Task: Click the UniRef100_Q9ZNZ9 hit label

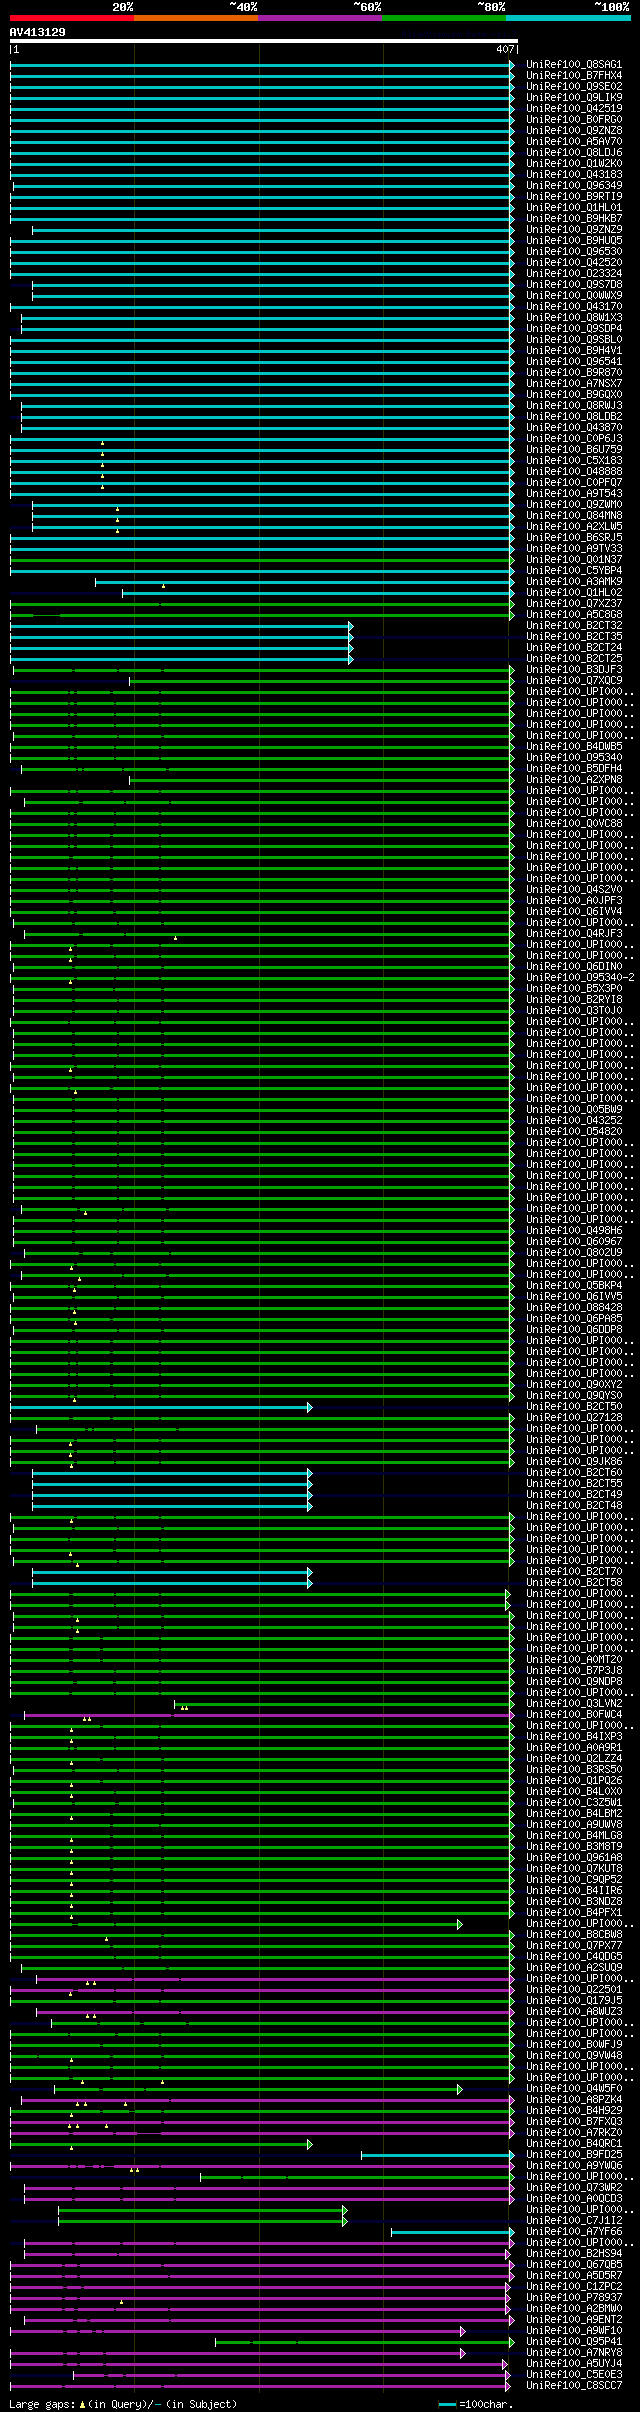Action: [x=574, y=230]
